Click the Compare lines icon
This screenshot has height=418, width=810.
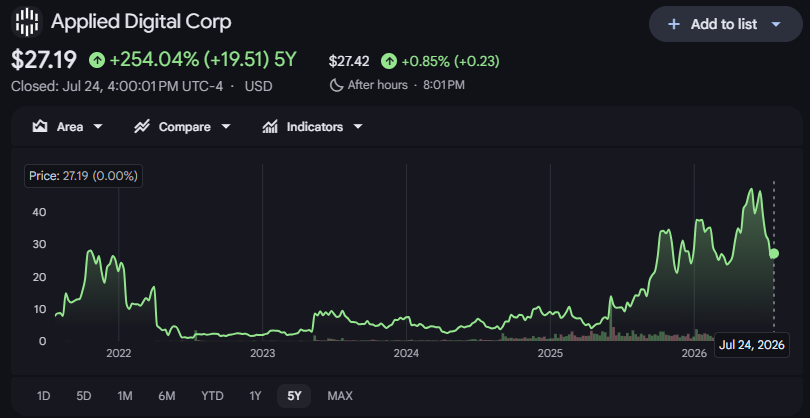tap(142, 127)
